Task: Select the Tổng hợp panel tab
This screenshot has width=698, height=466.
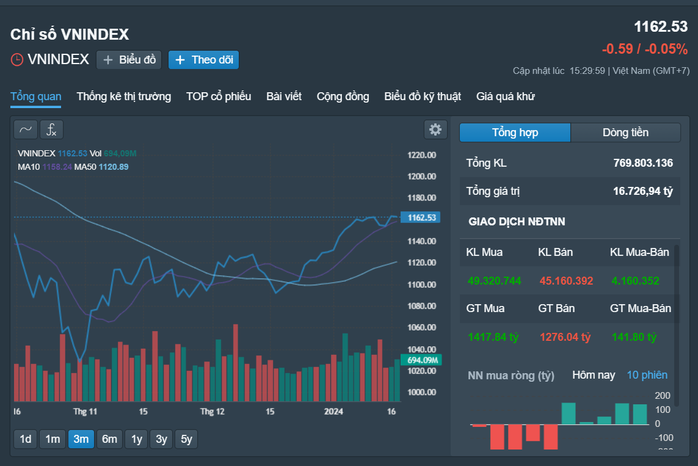Action: pos(515,133)
